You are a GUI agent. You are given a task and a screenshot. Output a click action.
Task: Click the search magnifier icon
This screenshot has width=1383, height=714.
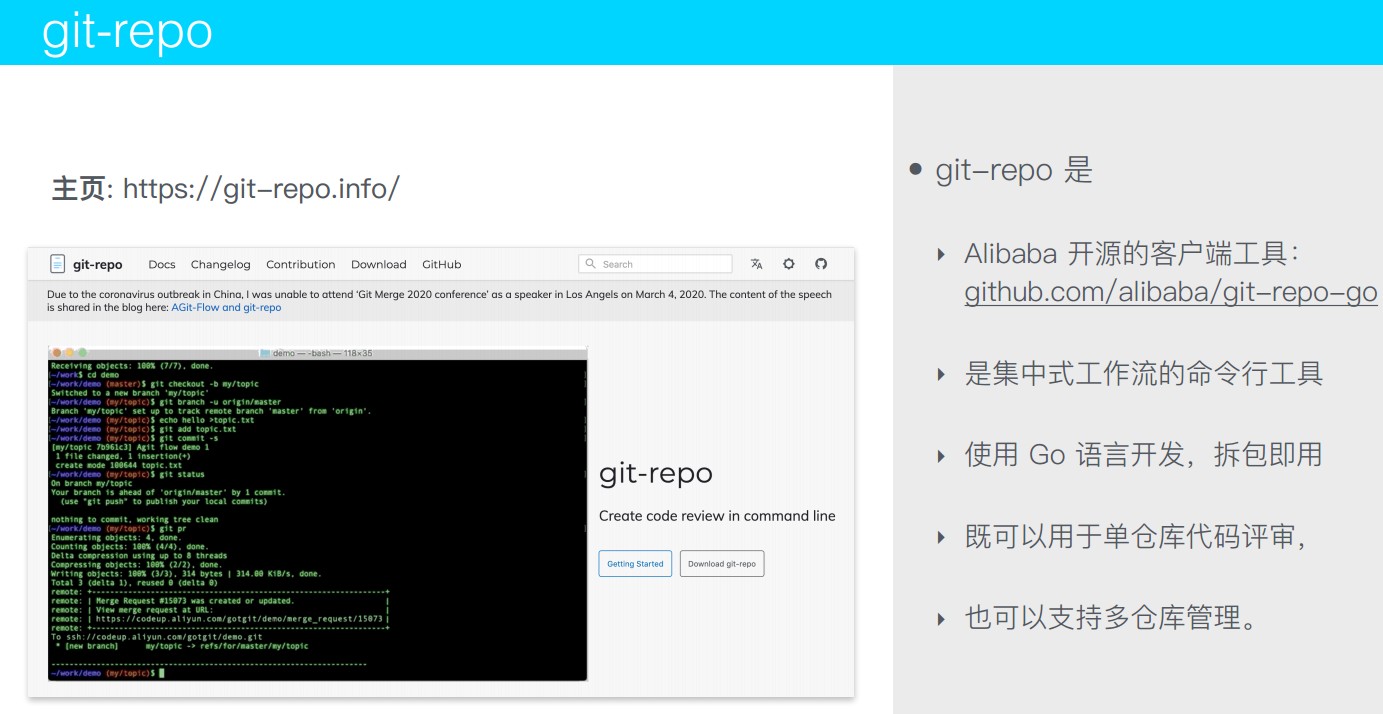coord(593,263)
